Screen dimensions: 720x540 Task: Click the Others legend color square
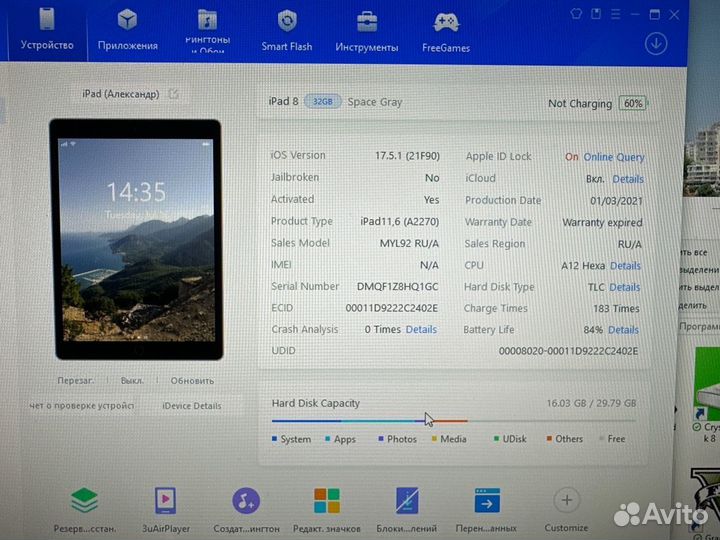click(x=549, y=439)
